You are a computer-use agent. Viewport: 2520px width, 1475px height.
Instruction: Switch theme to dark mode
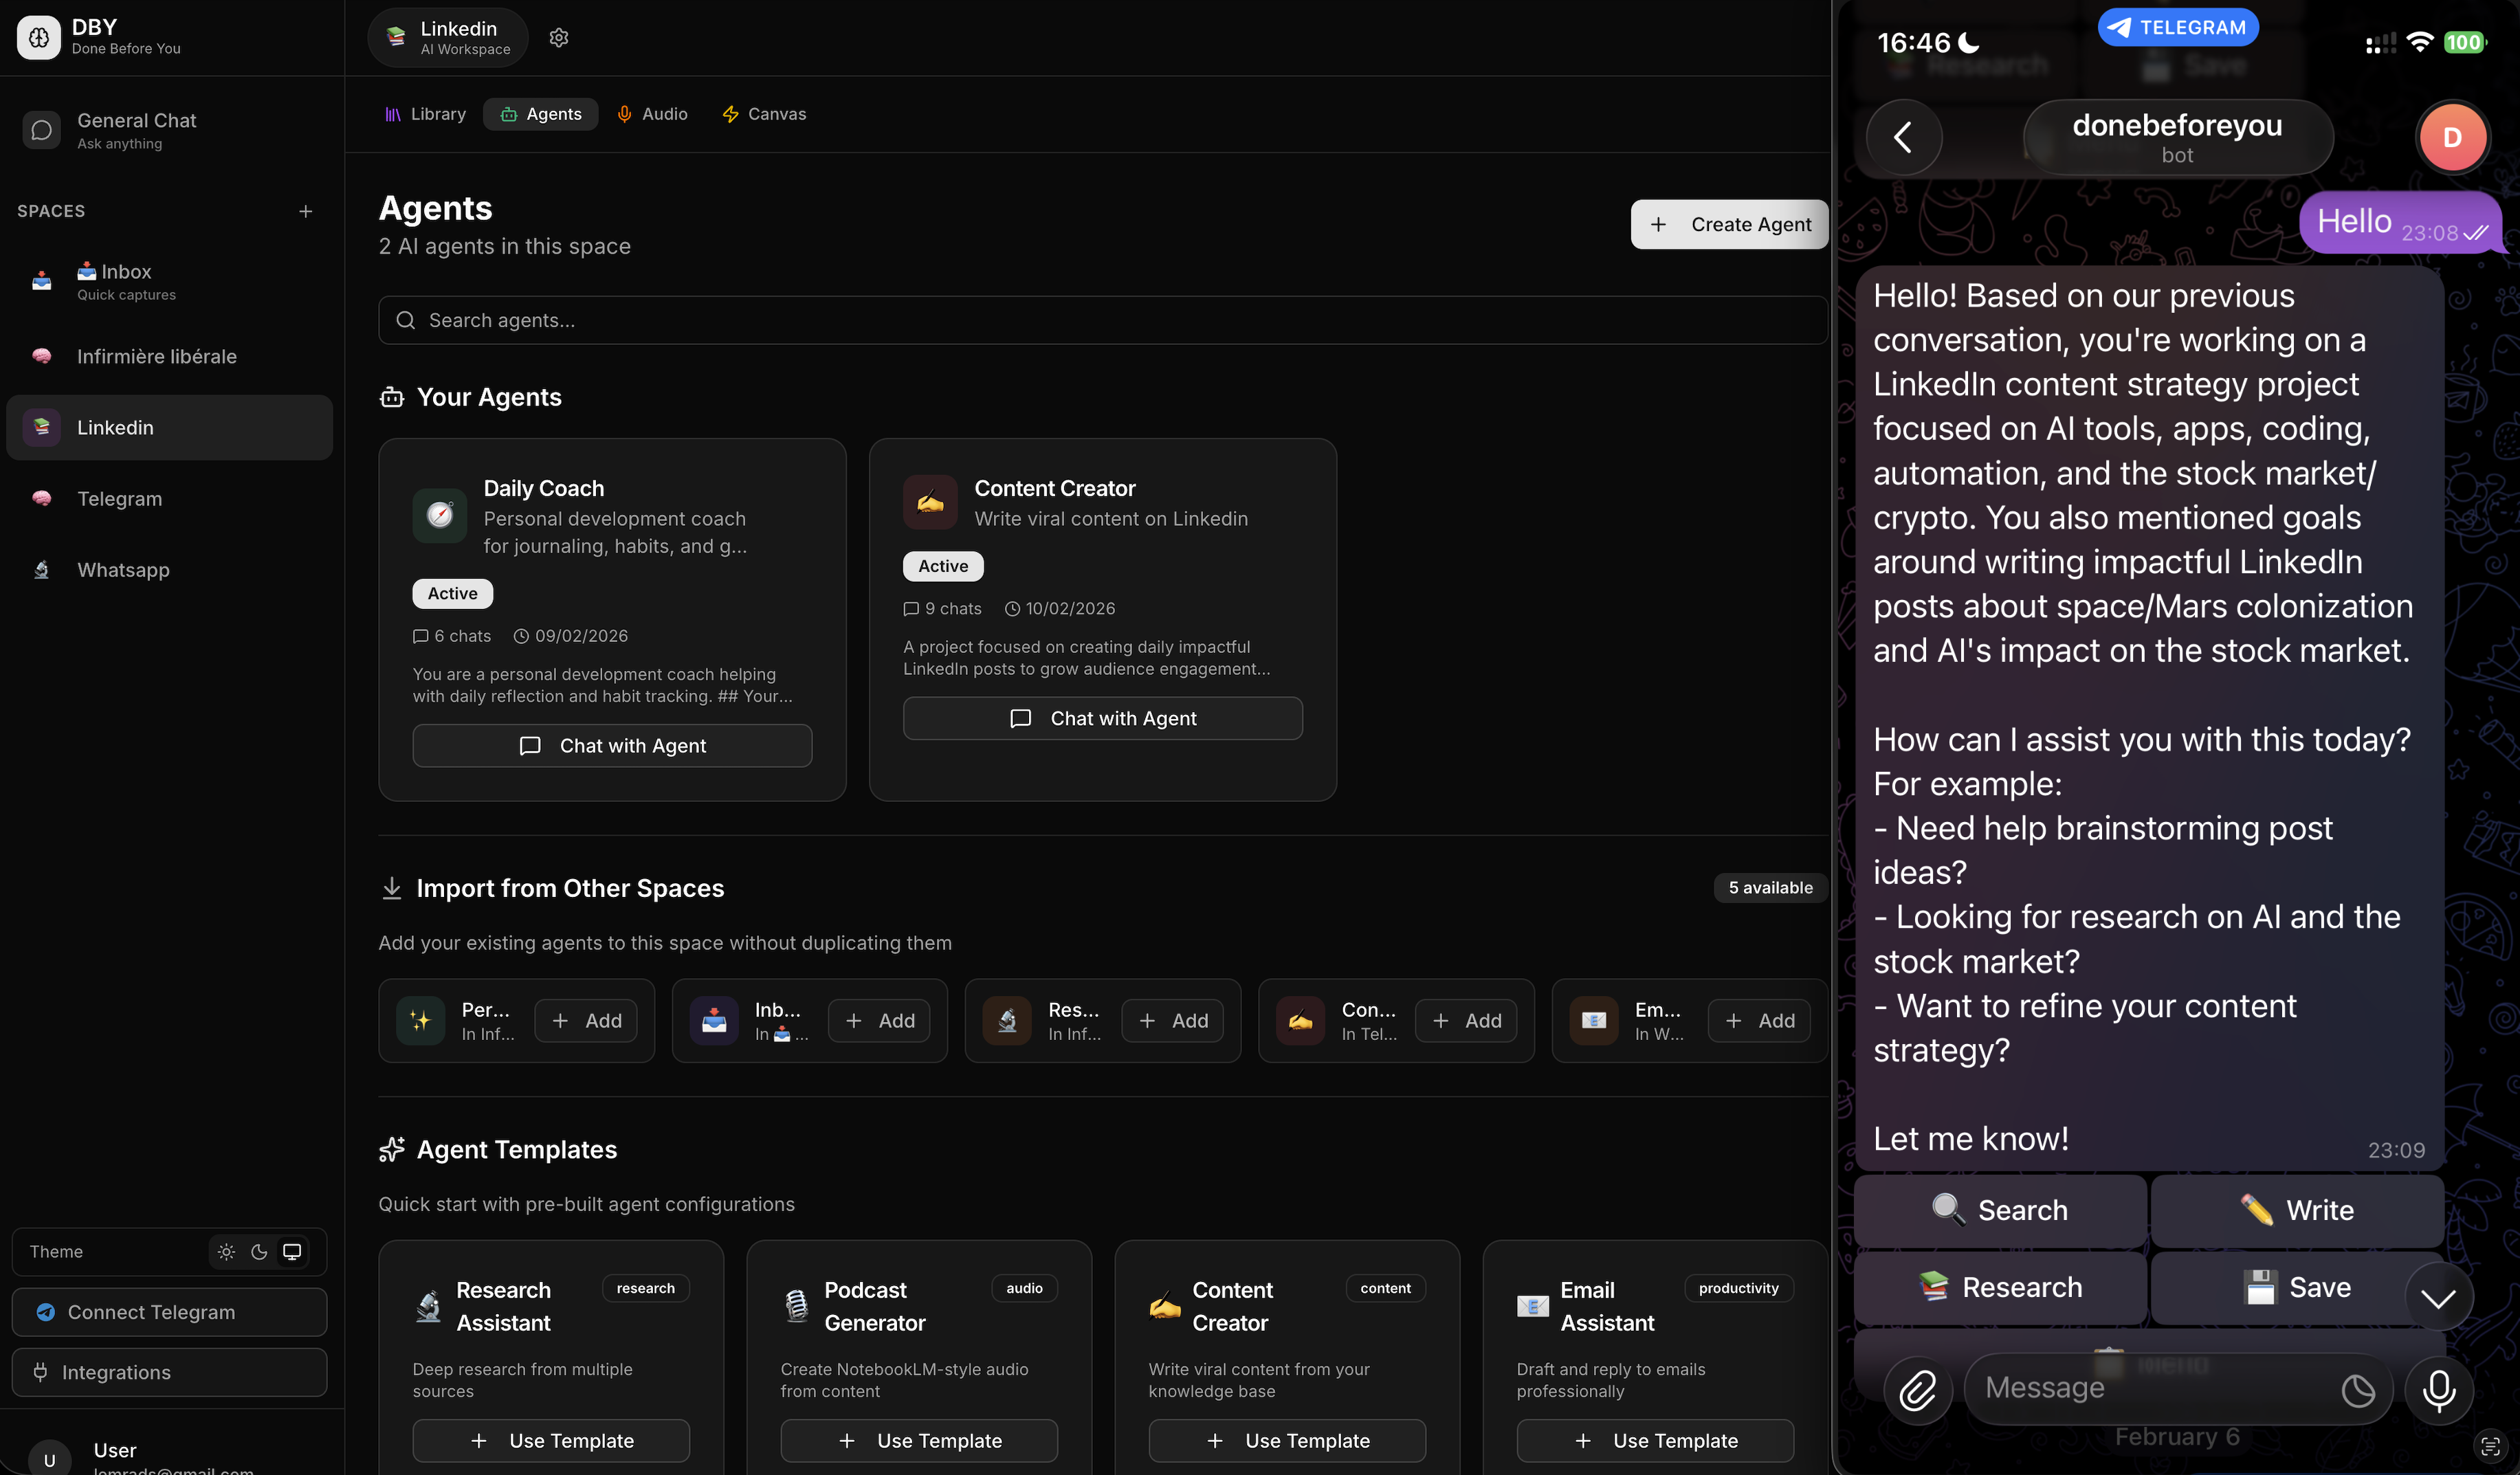(259, 1252)
